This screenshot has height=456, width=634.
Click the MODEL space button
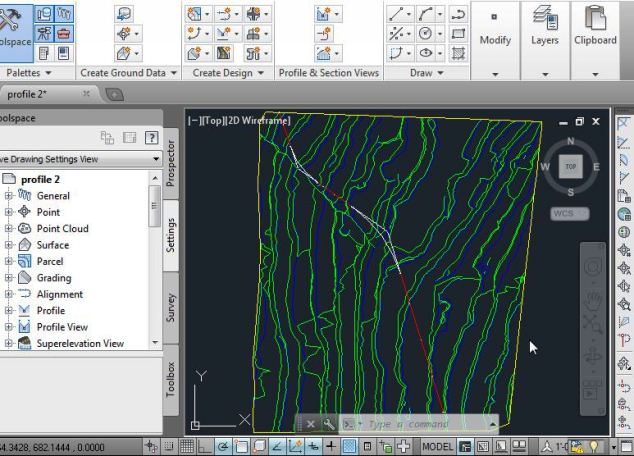point(437,447)
